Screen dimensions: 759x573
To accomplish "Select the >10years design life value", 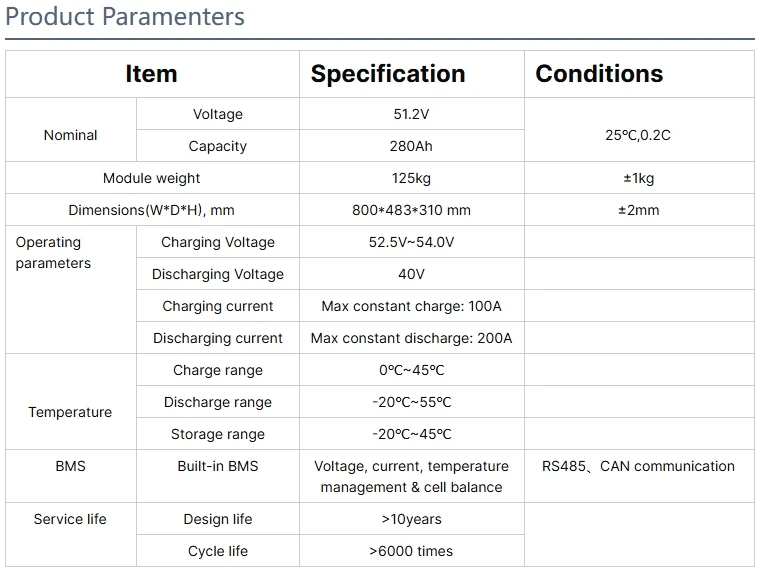I will click(x=411, y=519).
